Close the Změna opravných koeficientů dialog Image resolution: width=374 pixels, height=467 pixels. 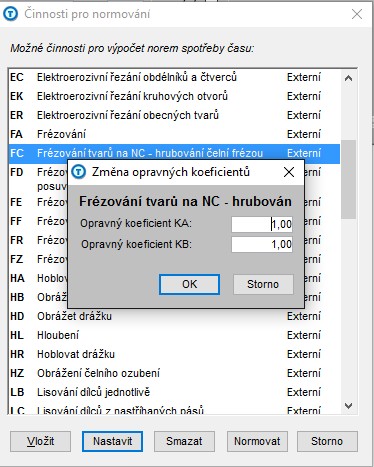click(289, 172)
